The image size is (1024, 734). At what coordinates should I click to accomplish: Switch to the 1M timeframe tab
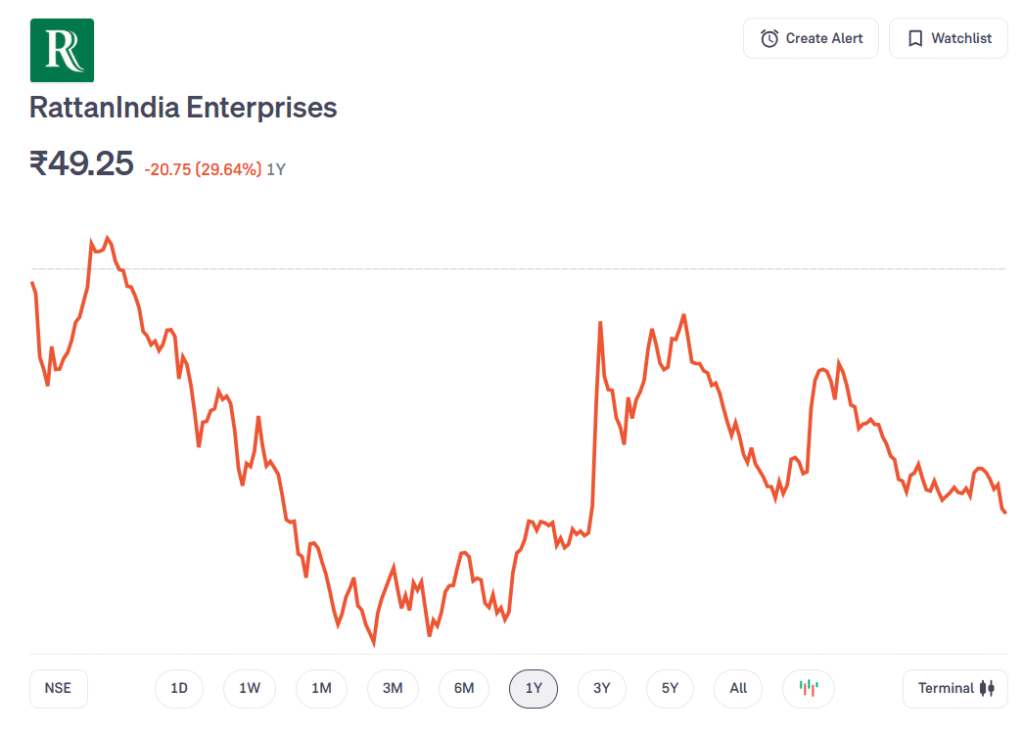(321, 688)
